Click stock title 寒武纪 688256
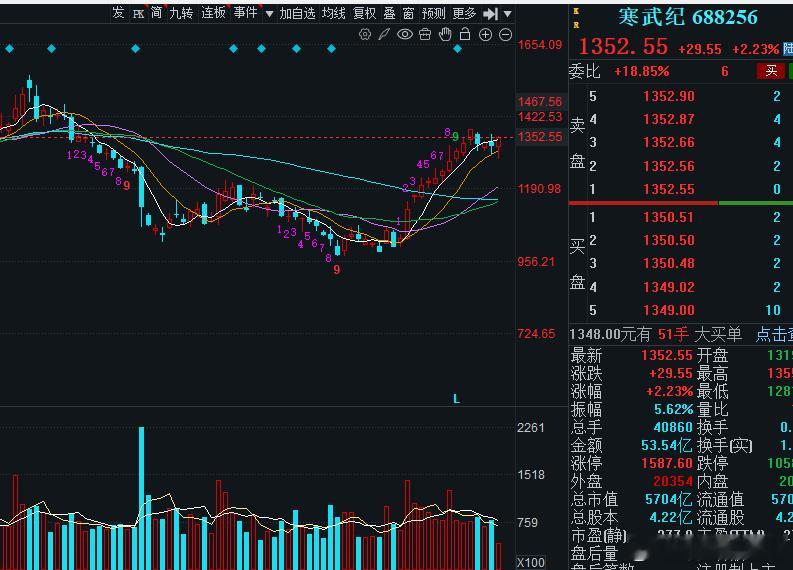The height and width of the screenshot is (570, 793). 688,17
